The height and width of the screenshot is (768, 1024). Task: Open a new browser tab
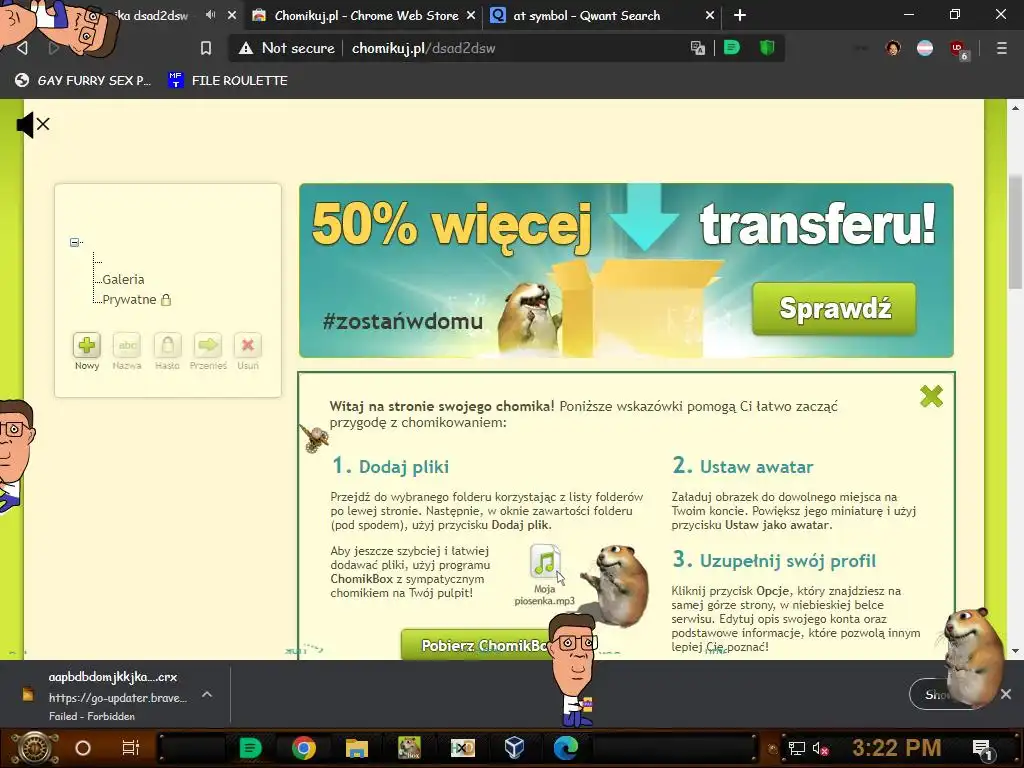click(x=740, y=15)
